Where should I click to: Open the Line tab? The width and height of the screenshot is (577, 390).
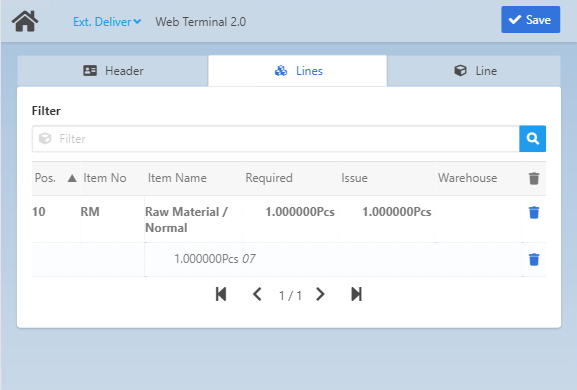click(474, 71)
